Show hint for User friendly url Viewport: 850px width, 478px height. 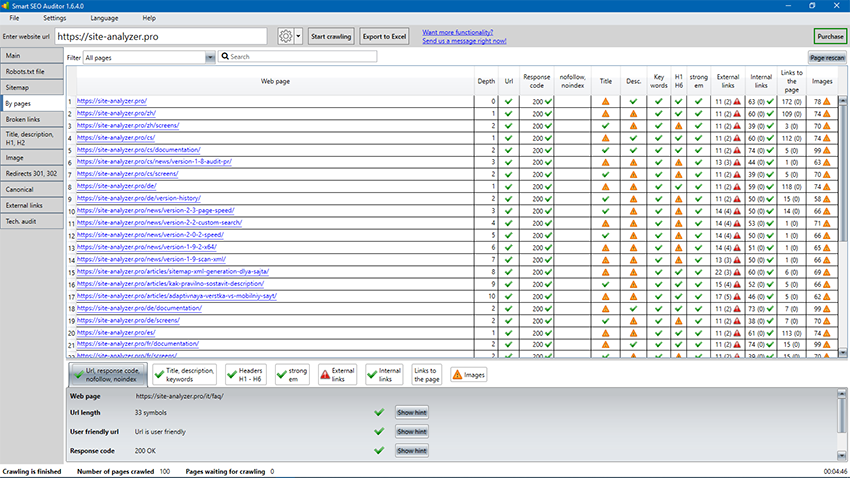[x=411, y=431]
